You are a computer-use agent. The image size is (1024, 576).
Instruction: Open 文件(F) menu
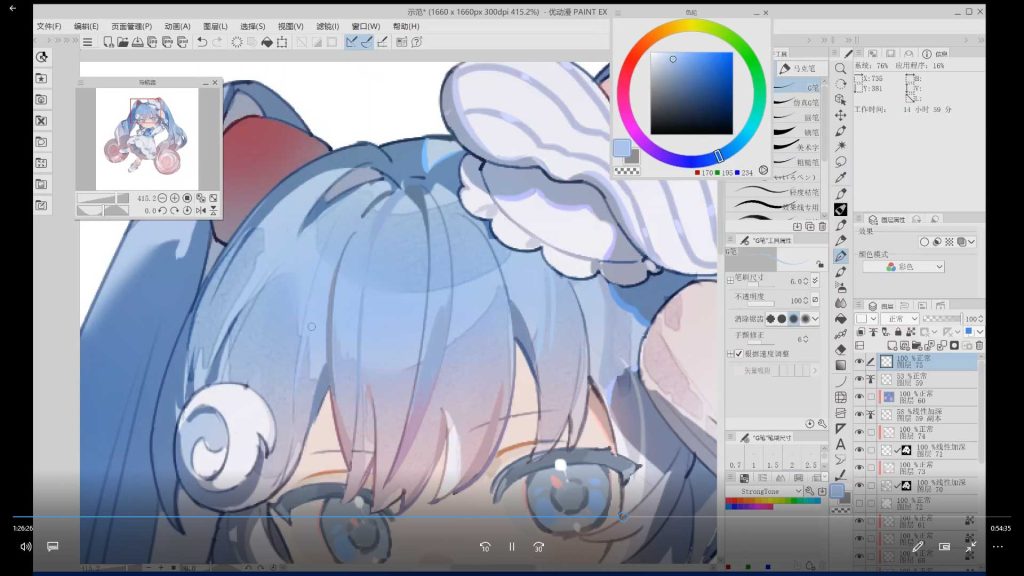tap(49, 26)
